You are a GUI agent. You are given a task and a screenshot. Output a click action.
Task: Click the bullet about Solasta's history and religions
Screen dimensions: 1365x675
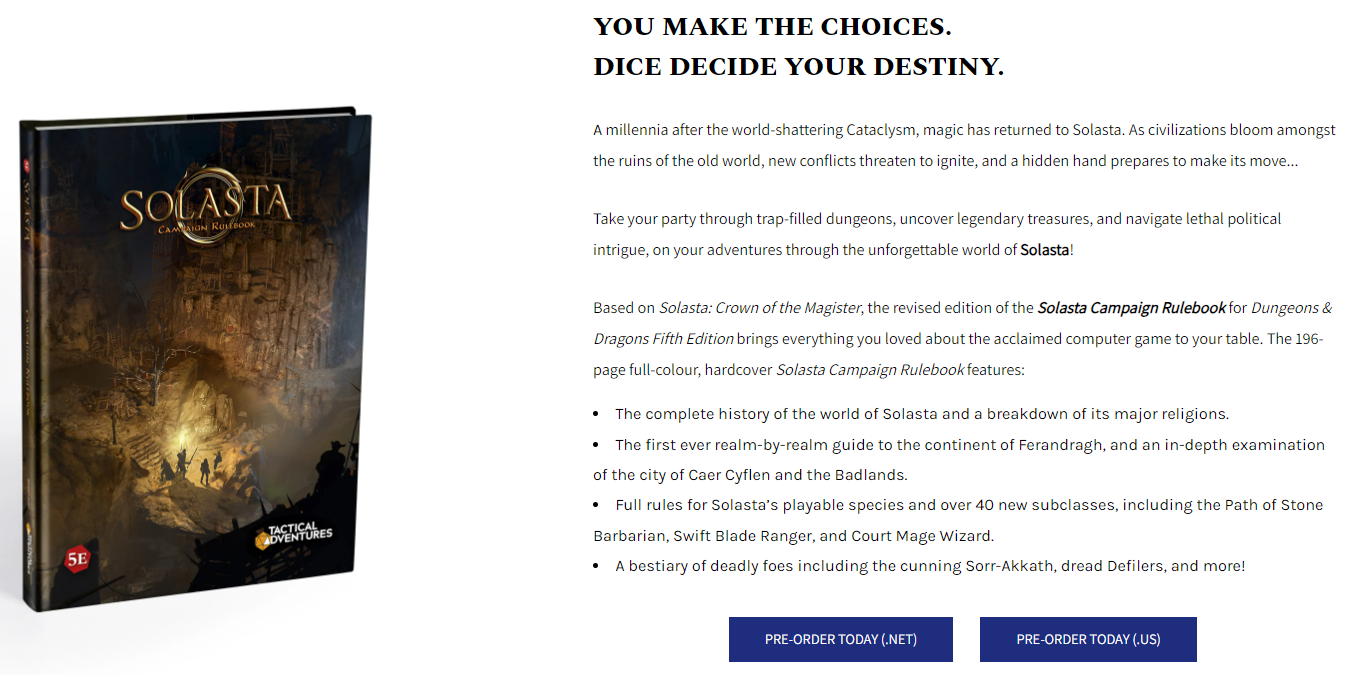pos(921,414)
